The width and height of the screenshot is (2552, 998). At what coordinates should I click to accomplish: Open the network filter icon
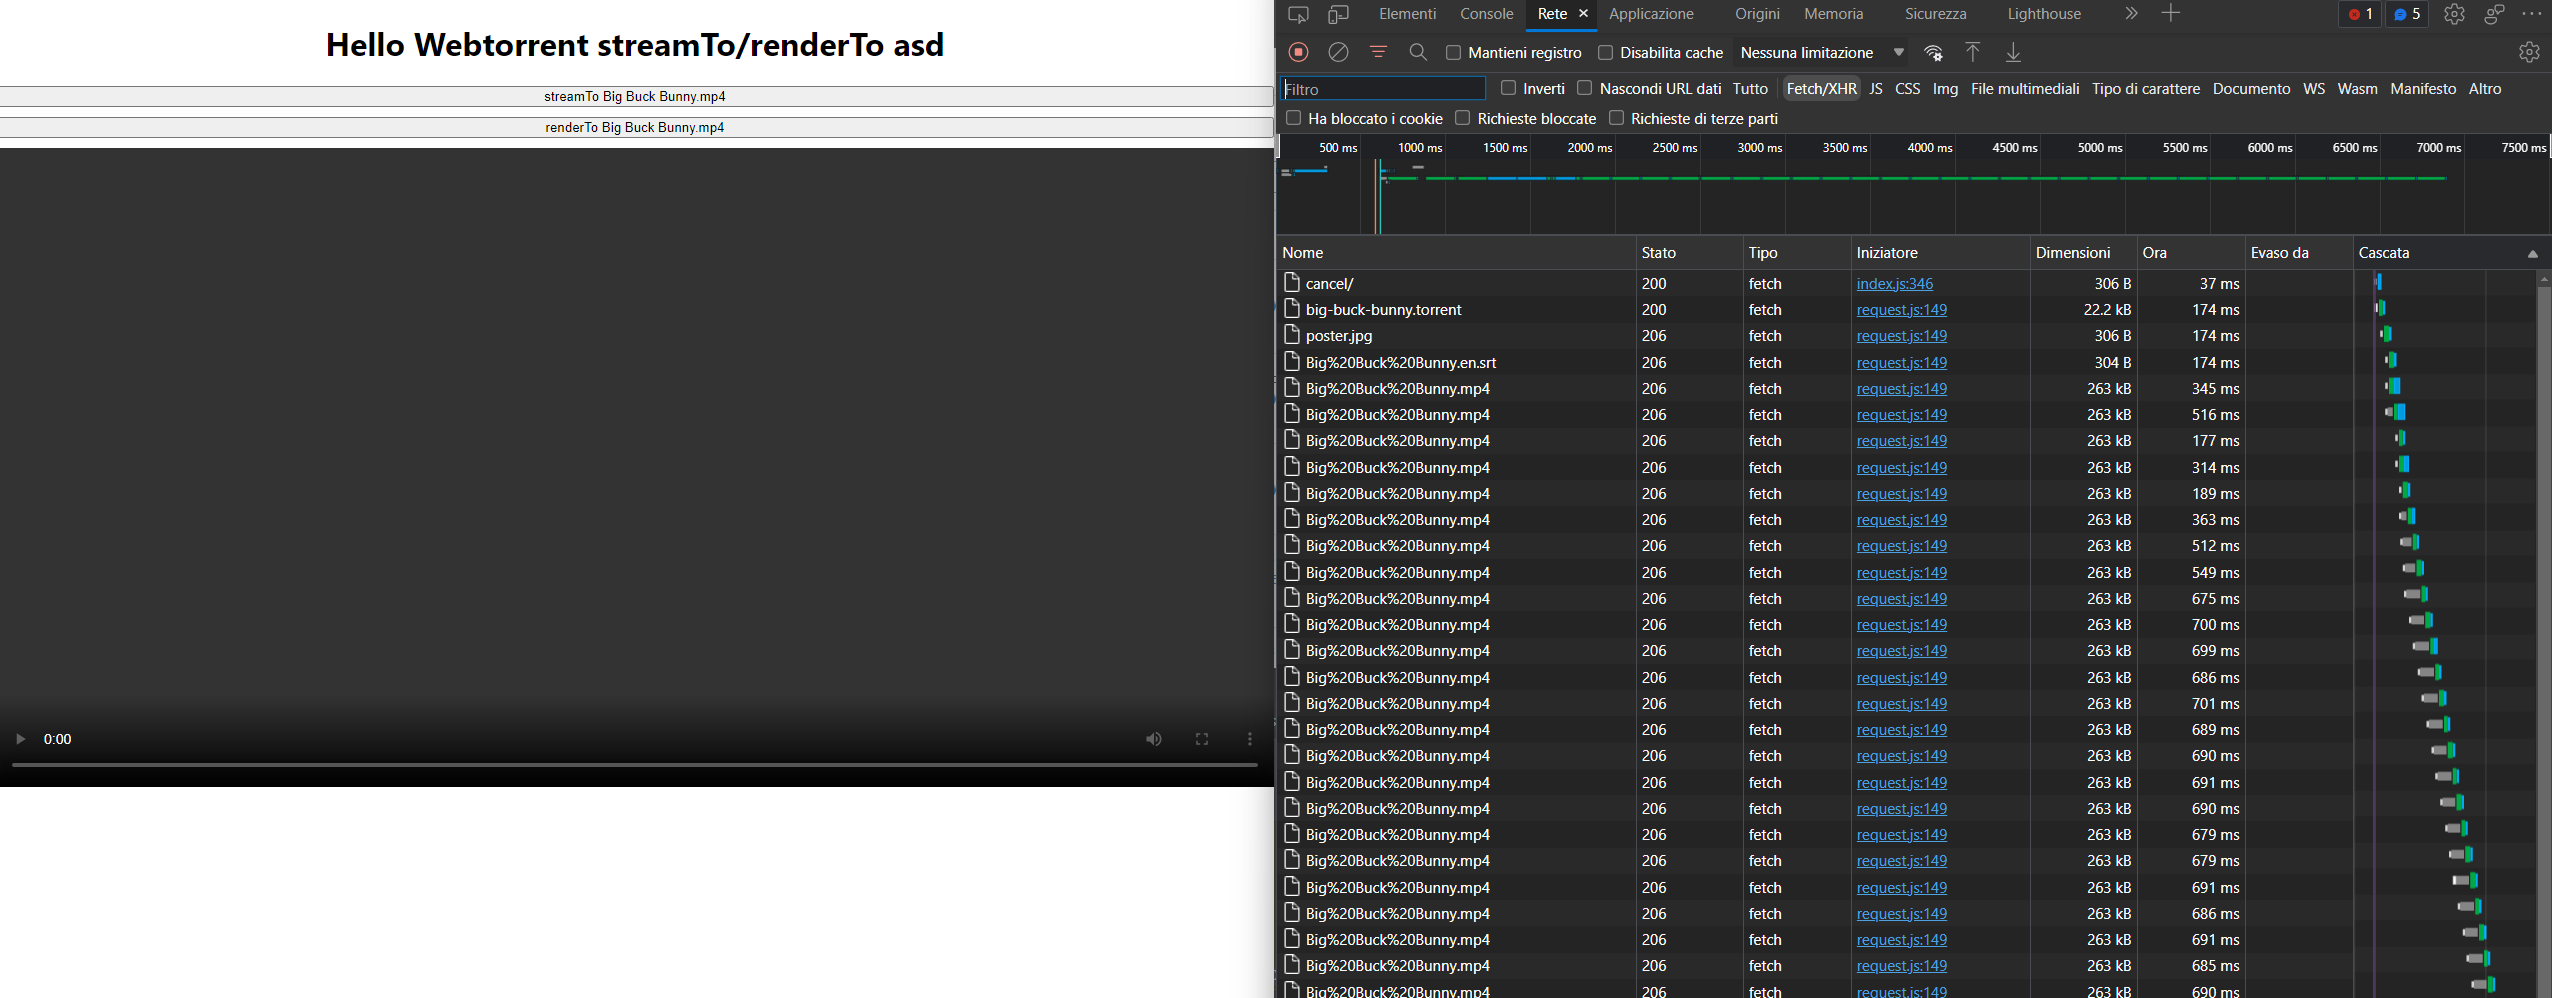pyautogui.click(x=1379, y=52)
